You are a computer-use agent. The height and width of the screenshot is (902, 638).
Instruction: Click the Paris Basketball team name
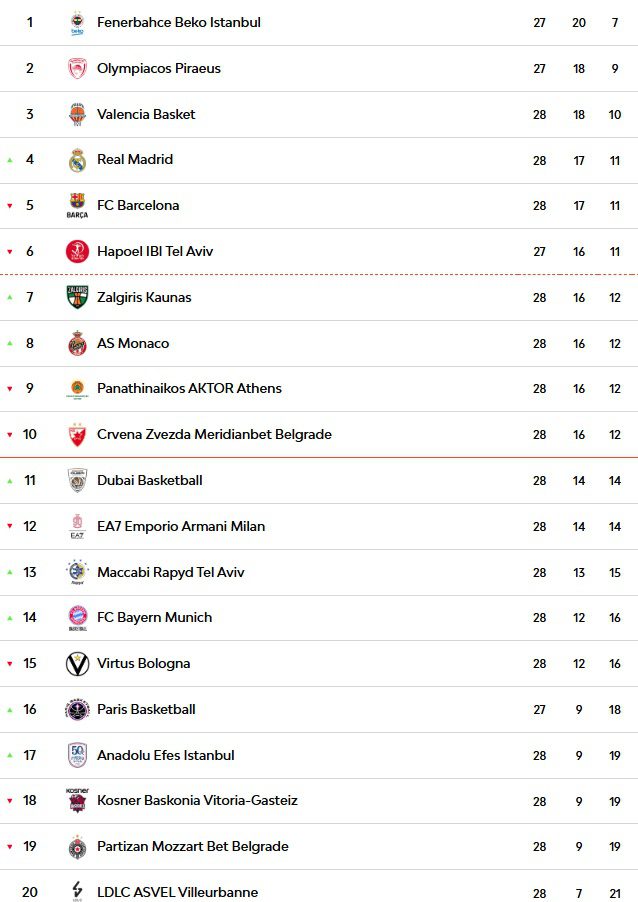point(146,709)
